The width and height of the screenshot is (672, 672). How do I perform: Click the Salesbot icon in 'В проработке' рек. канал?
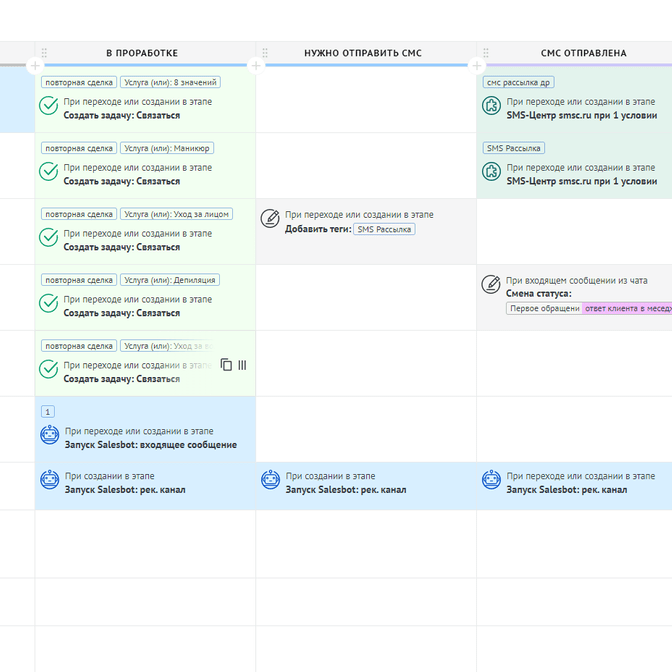[50, 480]
